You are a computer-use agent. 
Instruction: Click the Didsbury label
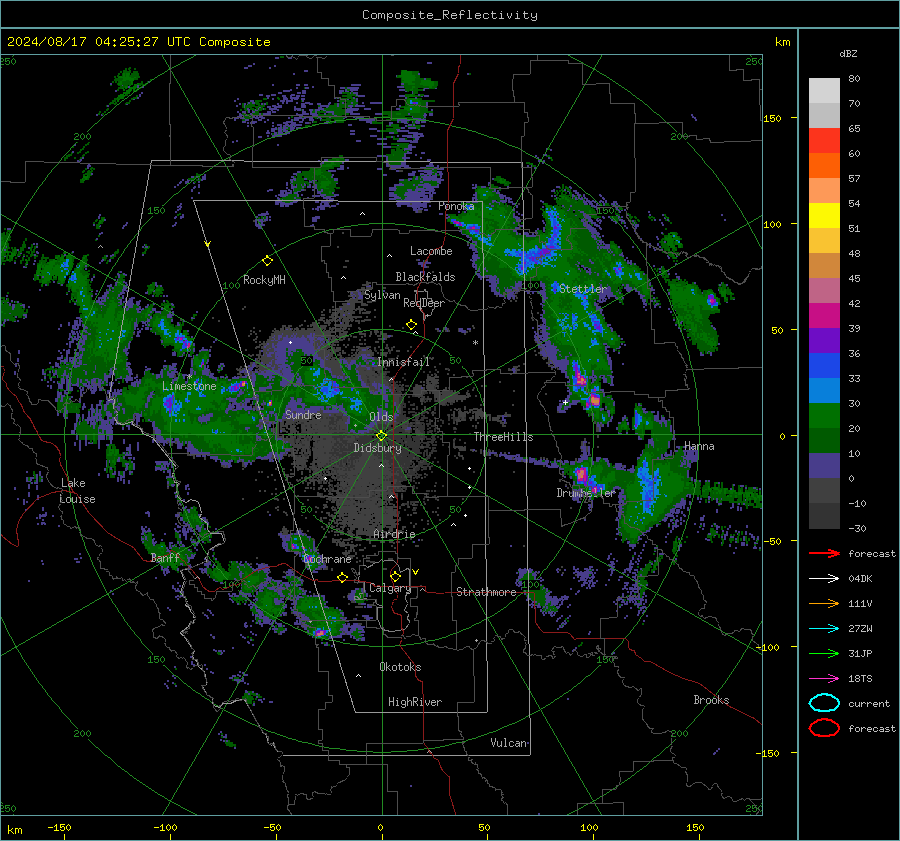[x=378, y=448]
